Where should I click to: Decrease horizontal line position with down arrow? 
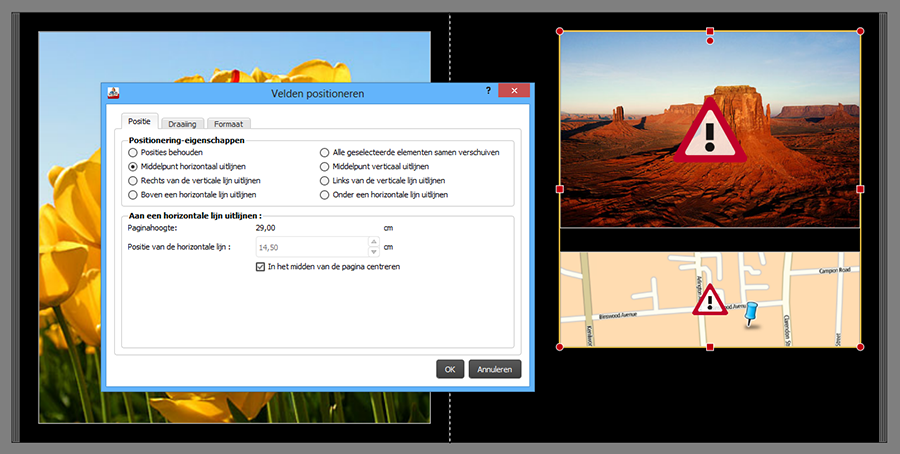374,251
